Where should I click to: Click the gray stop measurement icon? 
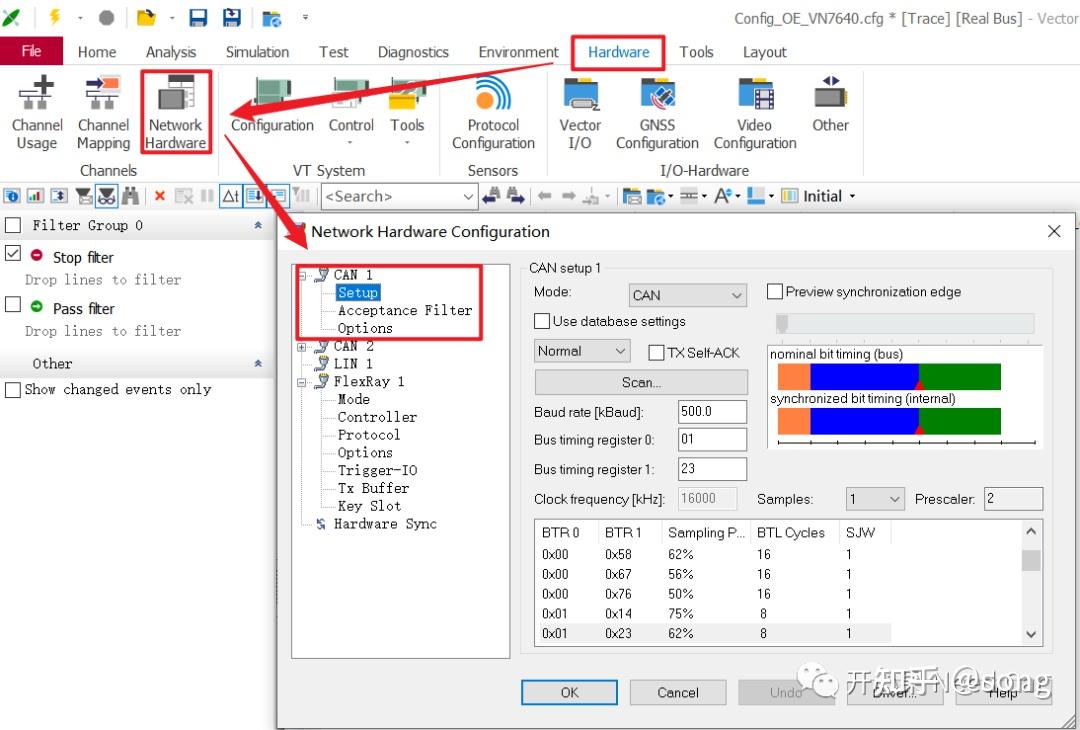tap(106, 17)
